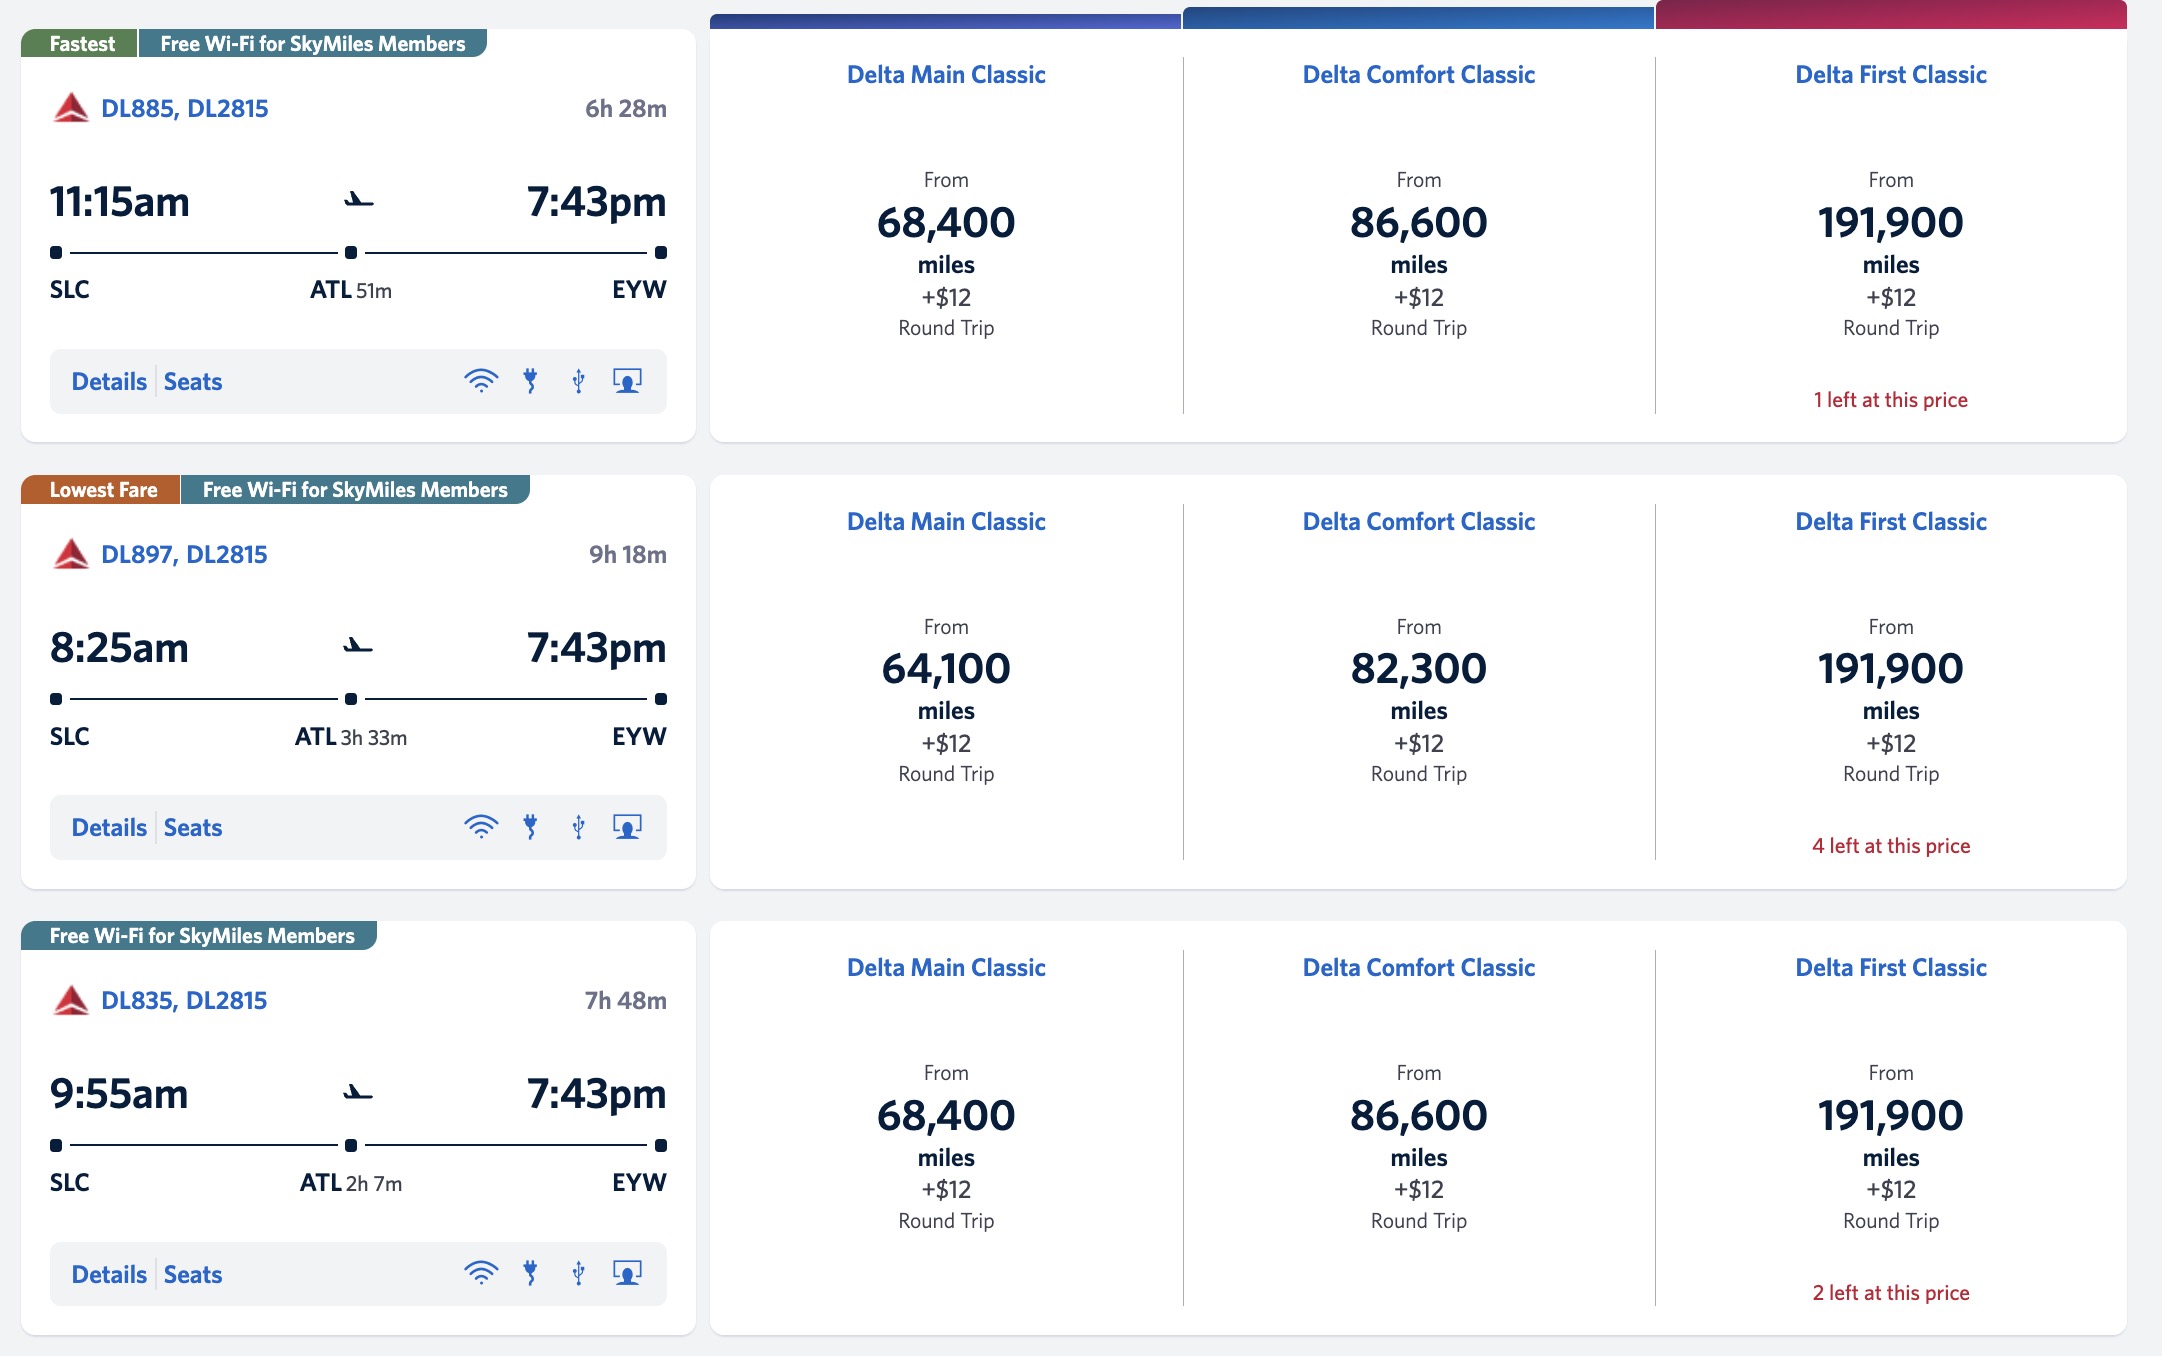Click Delta Comfort Classic heading in DL835 row
Image resolution: width=2162 pixels, height=1356 pixels.
pyautogui.click(x=1419, y=967)
